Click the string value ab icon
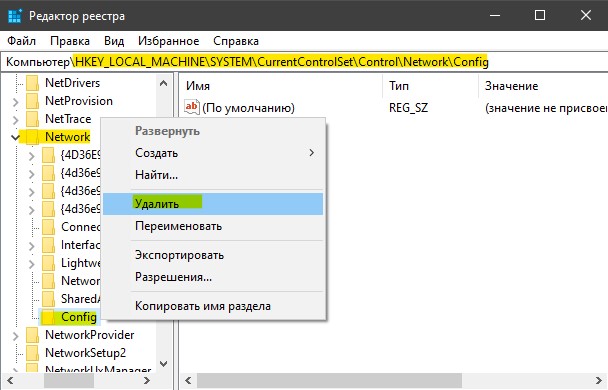The height and width of the screenshot is (390, 608). pos(192,107)
